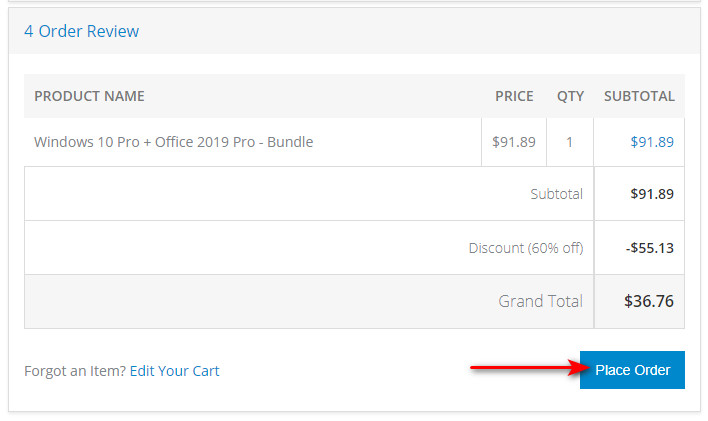
Task: Select the Windows 10 Pro + Office 2019 Pro bundle name
Action: (173, 142)
